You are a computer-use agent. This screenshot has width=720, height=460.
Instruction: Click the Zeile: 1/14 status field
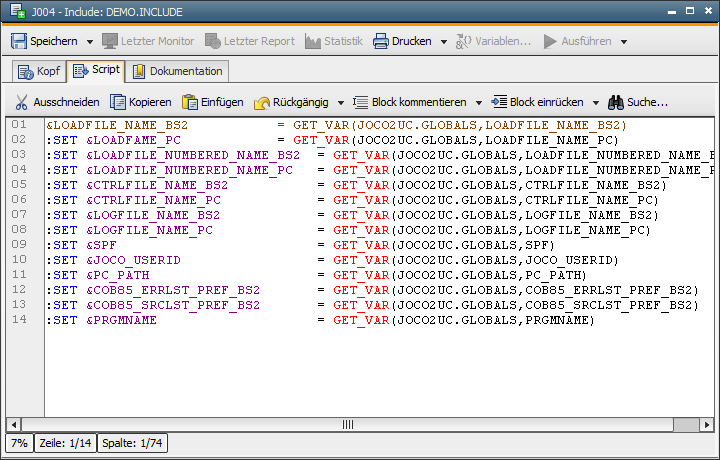coord(65,443)
